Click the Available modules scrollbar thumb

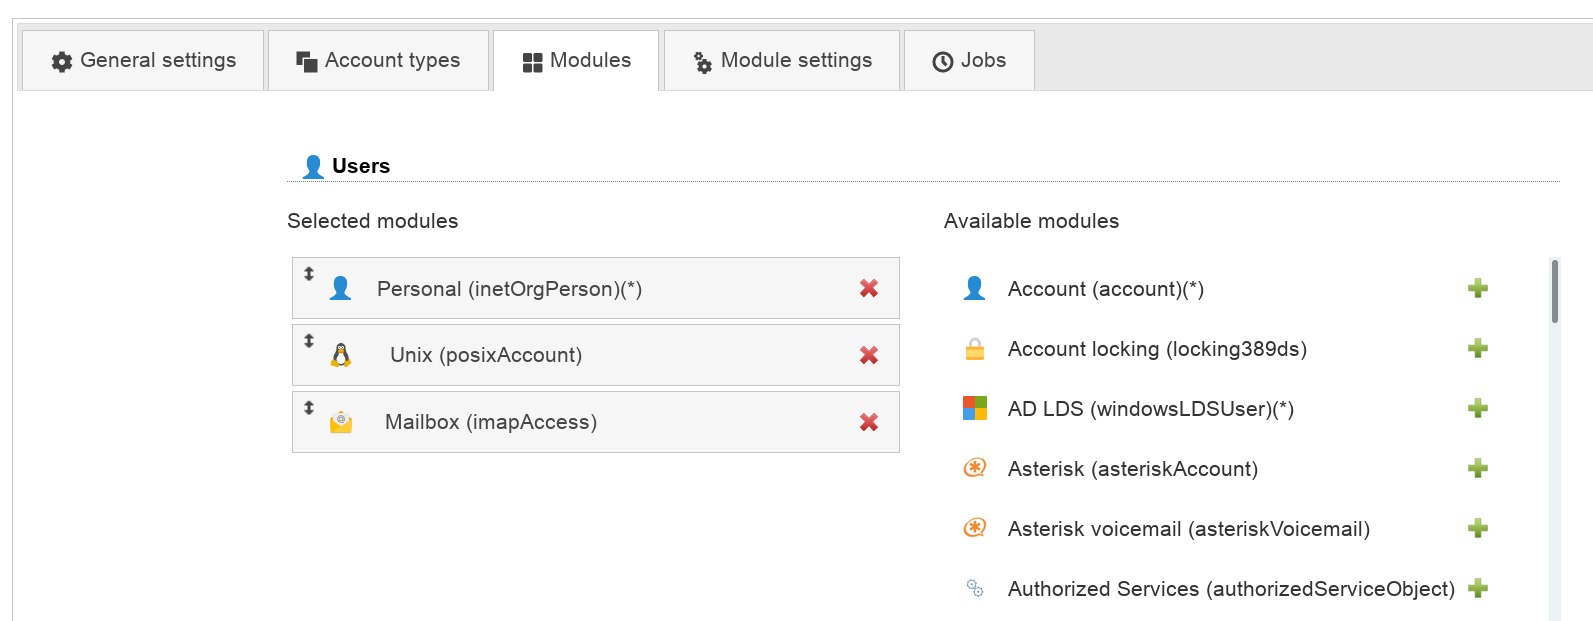(x=1555, y=292)
